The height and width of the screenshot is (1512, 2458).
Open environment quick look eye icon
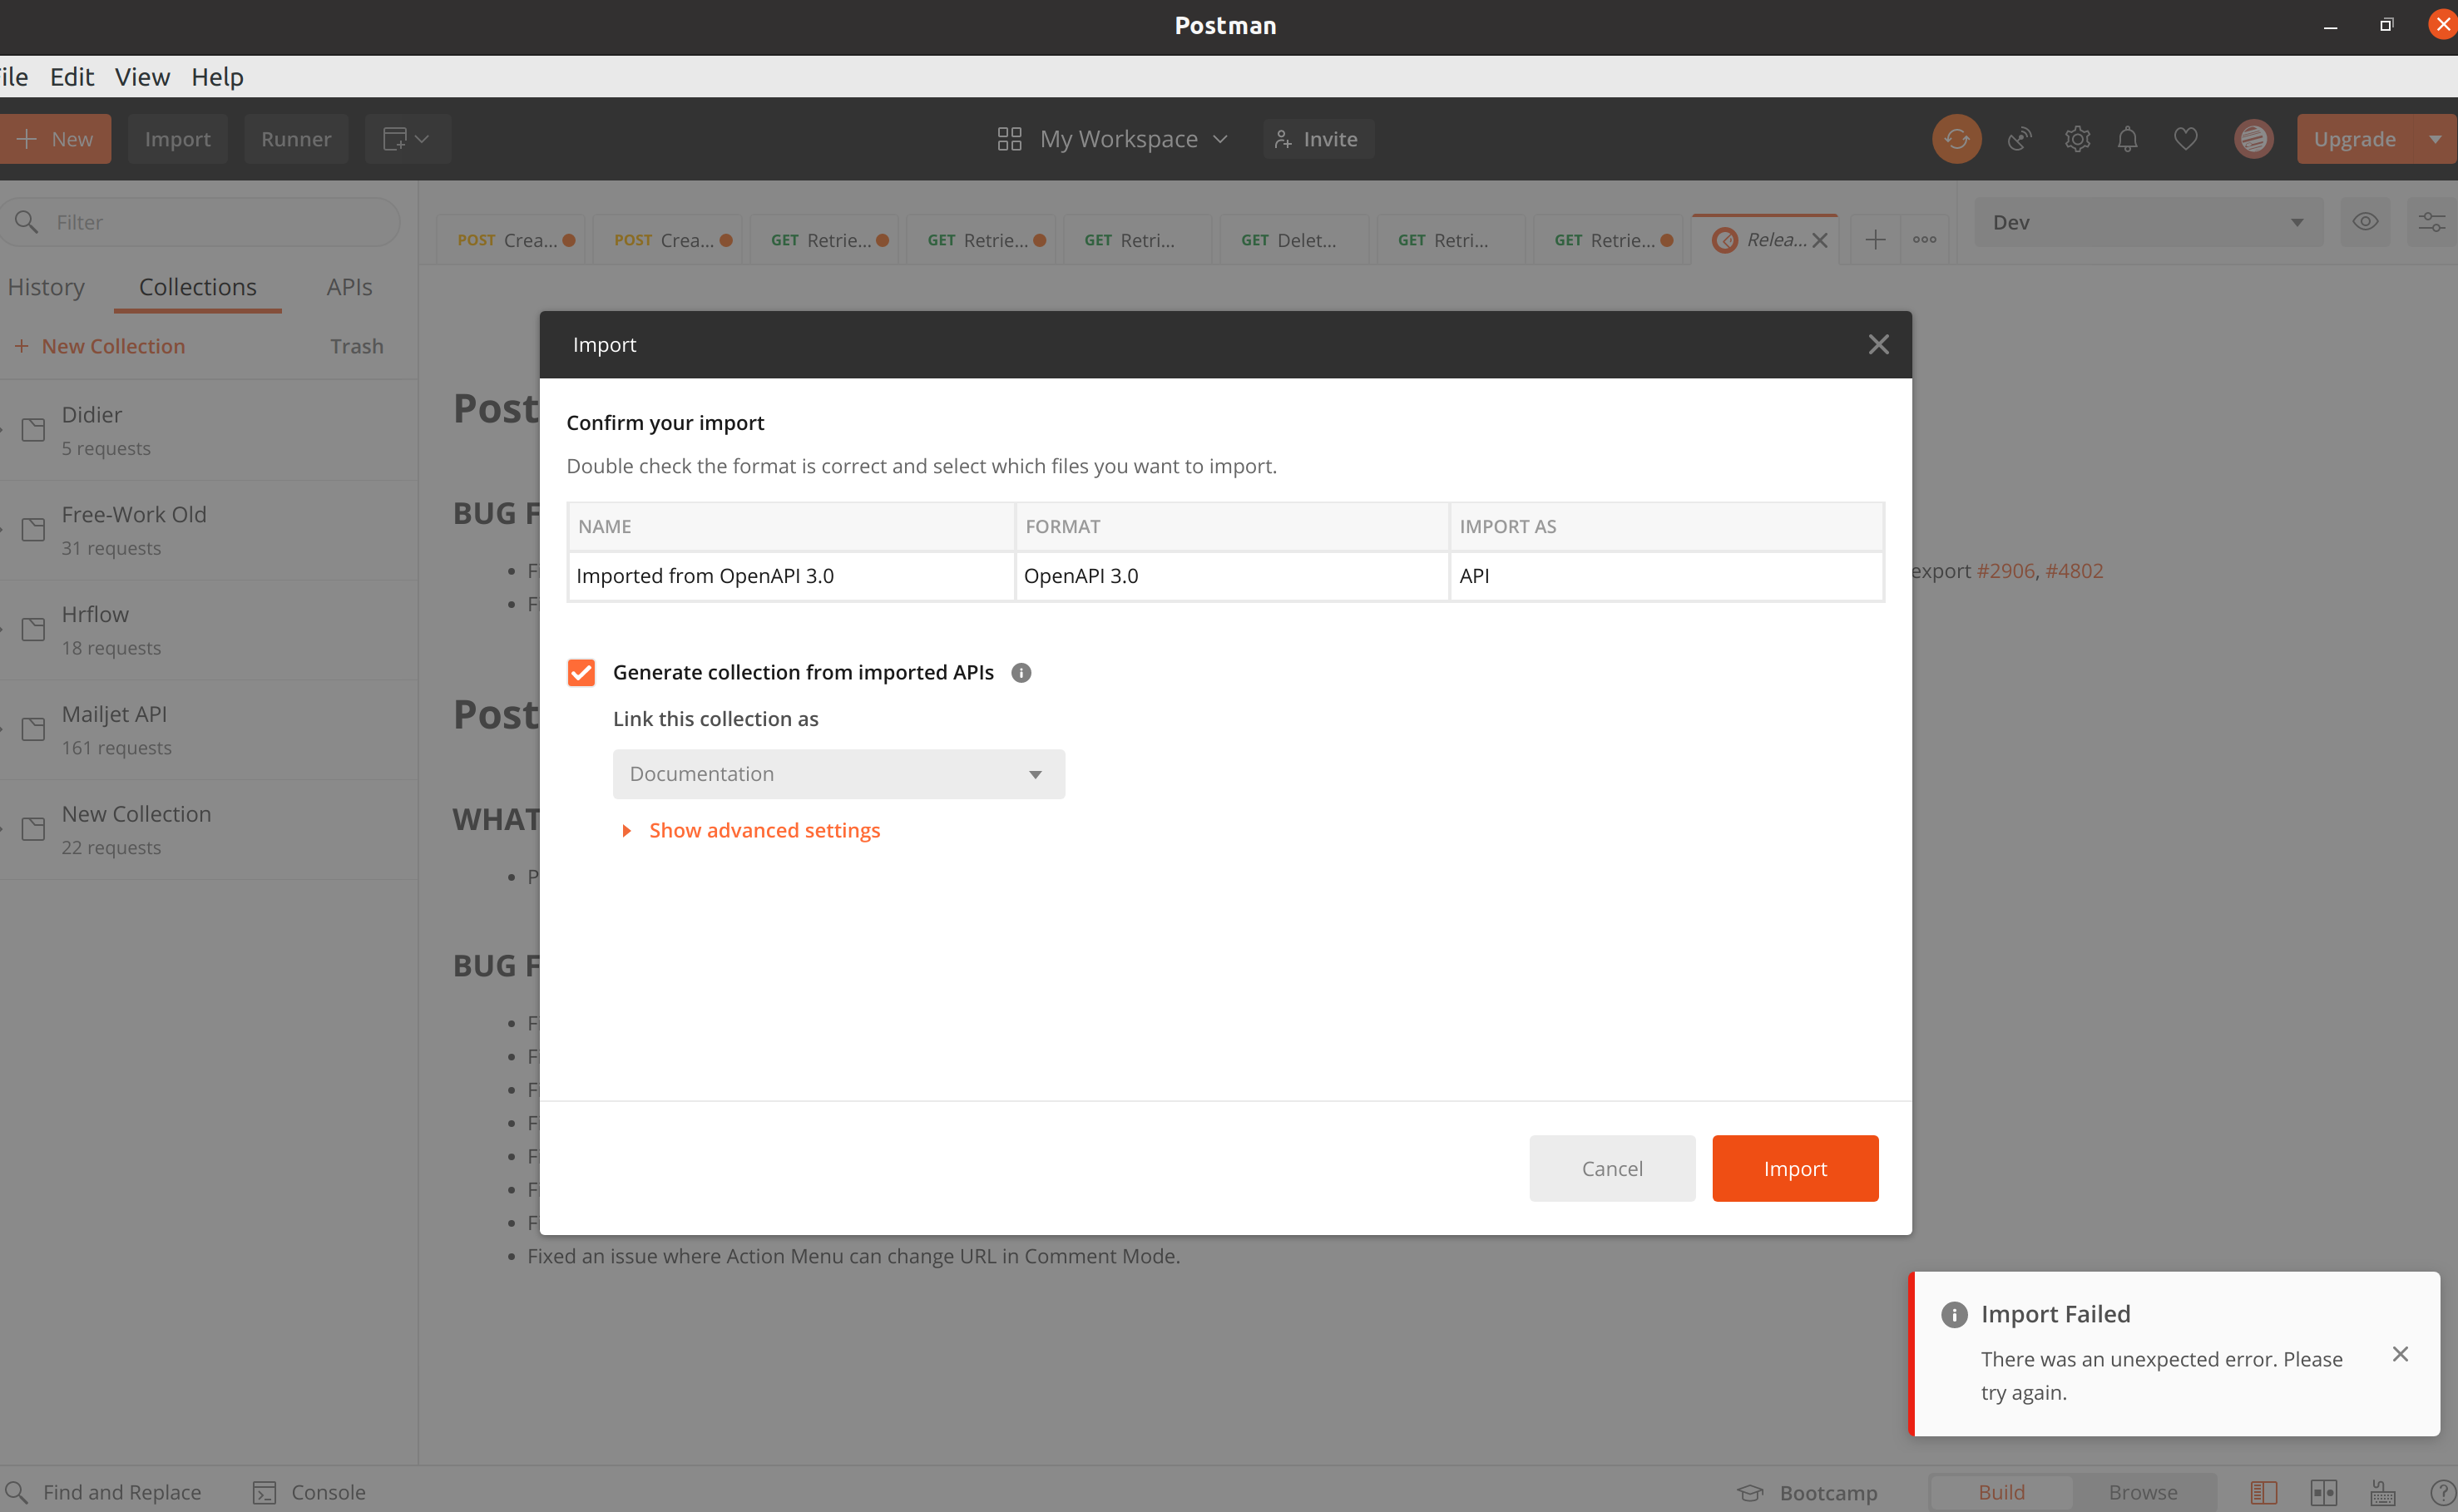click(x=2366, y=221)
